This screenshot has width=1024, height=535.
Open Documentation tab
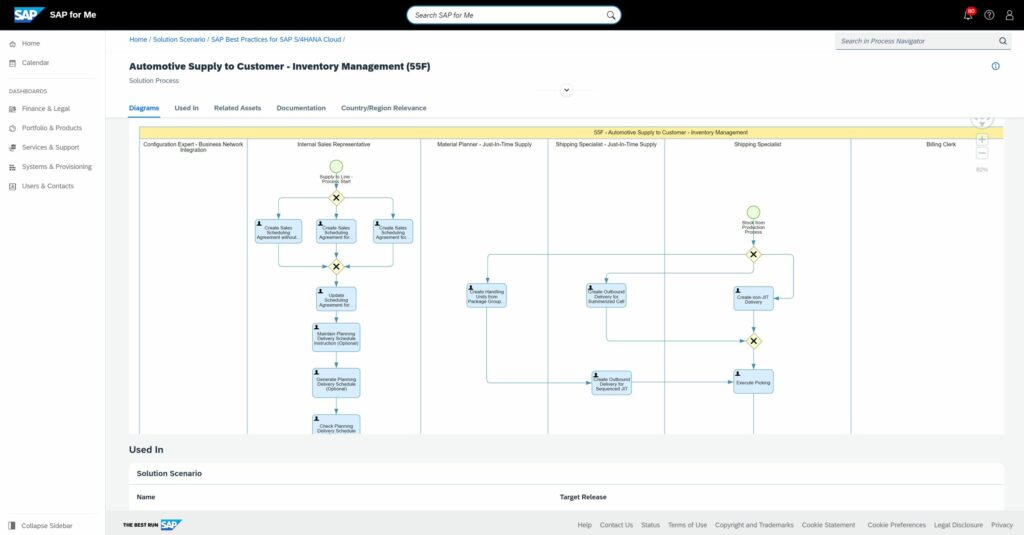point(300,108)
